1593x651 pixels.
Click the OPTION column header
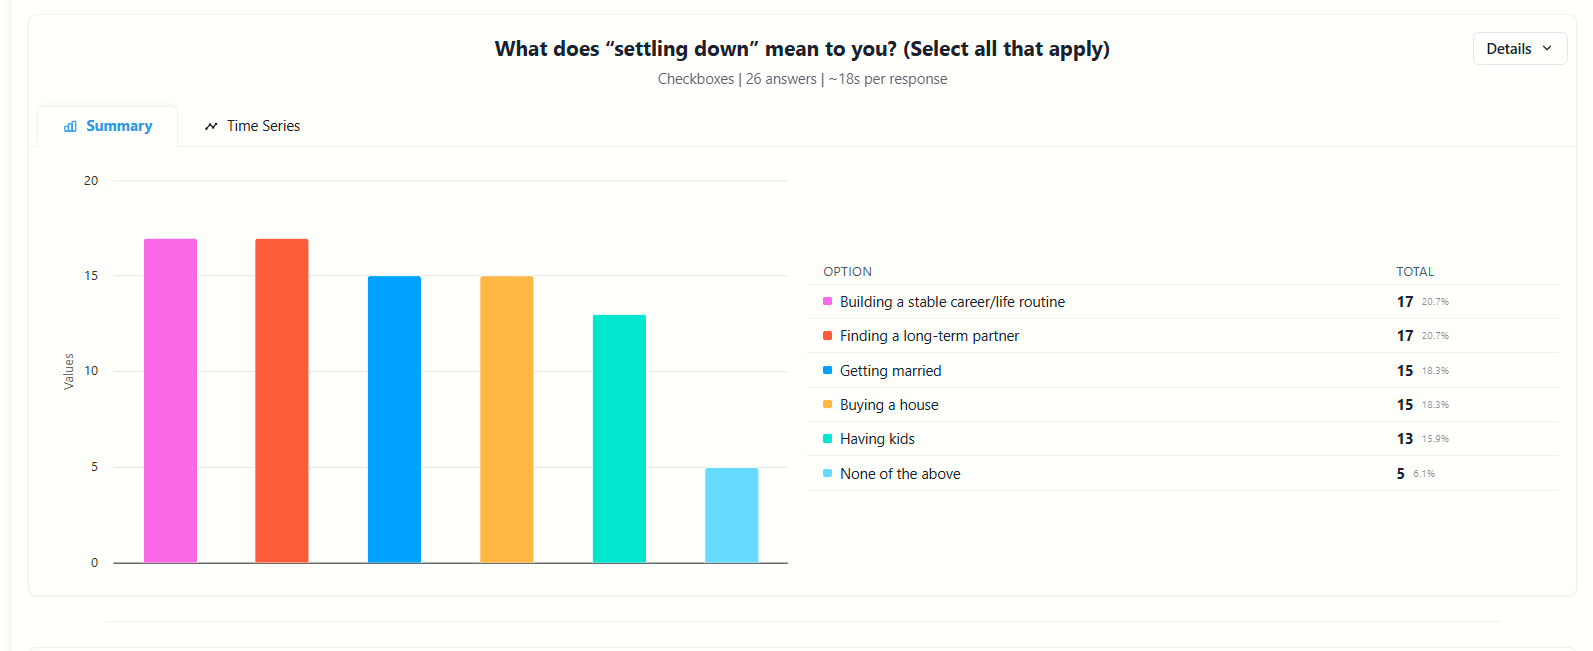tap(847, 271)
